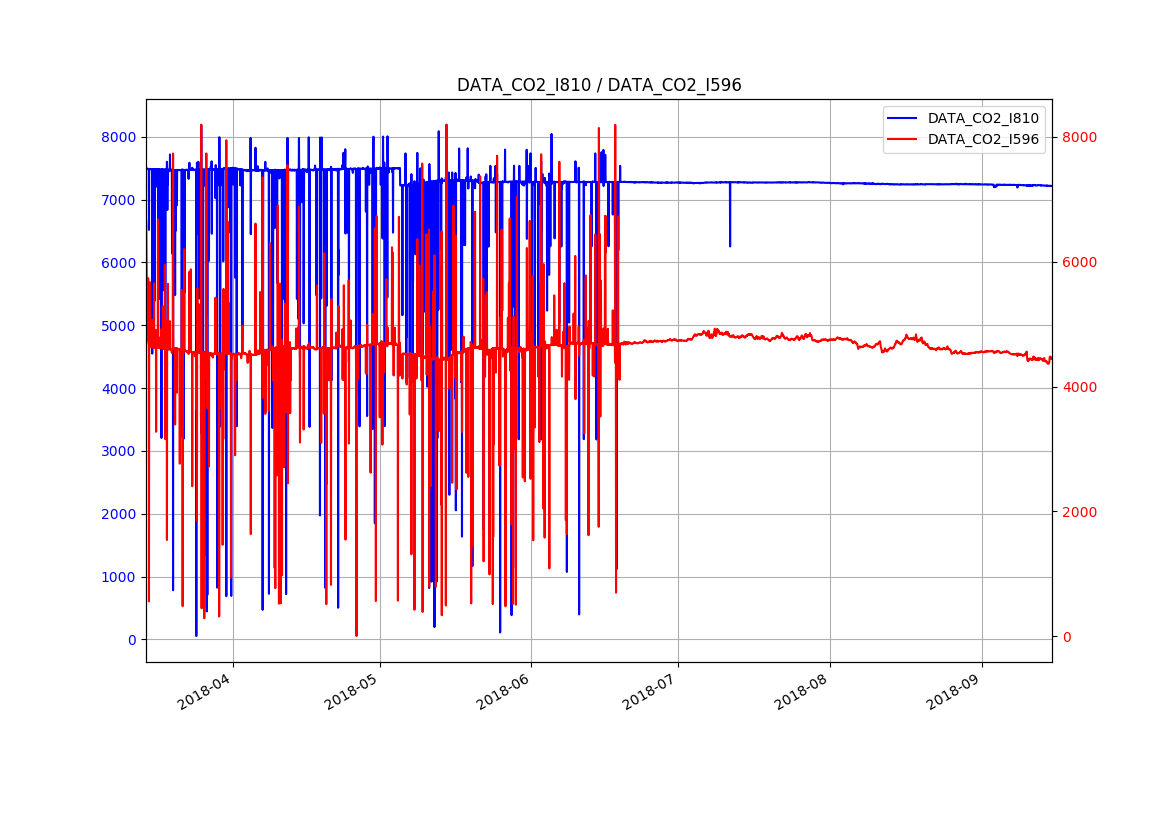This screenshot has width=1169, height=827.
Task: Click the red 0 tick on the right axis
Action: [x=1066, y=638]
